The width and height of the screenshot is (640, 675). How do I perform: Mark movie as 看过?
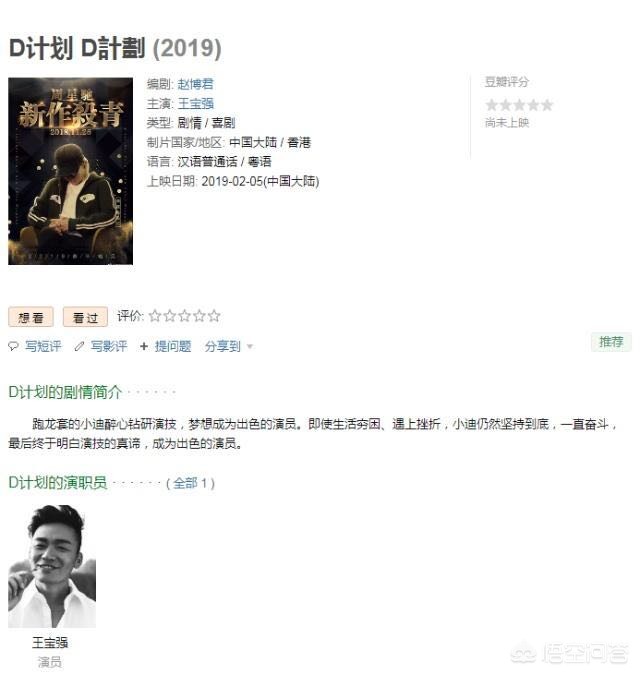(x=85, y=317)
